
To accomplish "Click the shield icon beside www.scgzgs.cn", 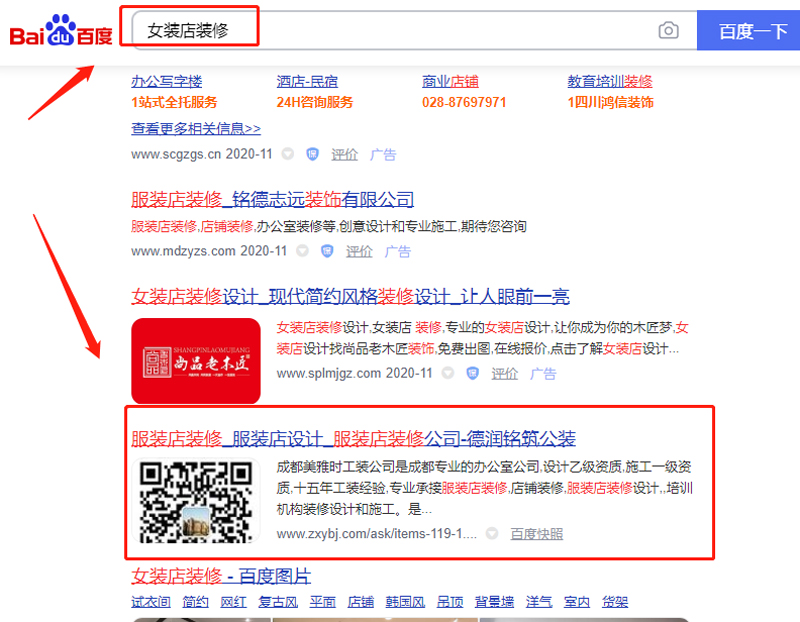I will (x=312, y=154).
